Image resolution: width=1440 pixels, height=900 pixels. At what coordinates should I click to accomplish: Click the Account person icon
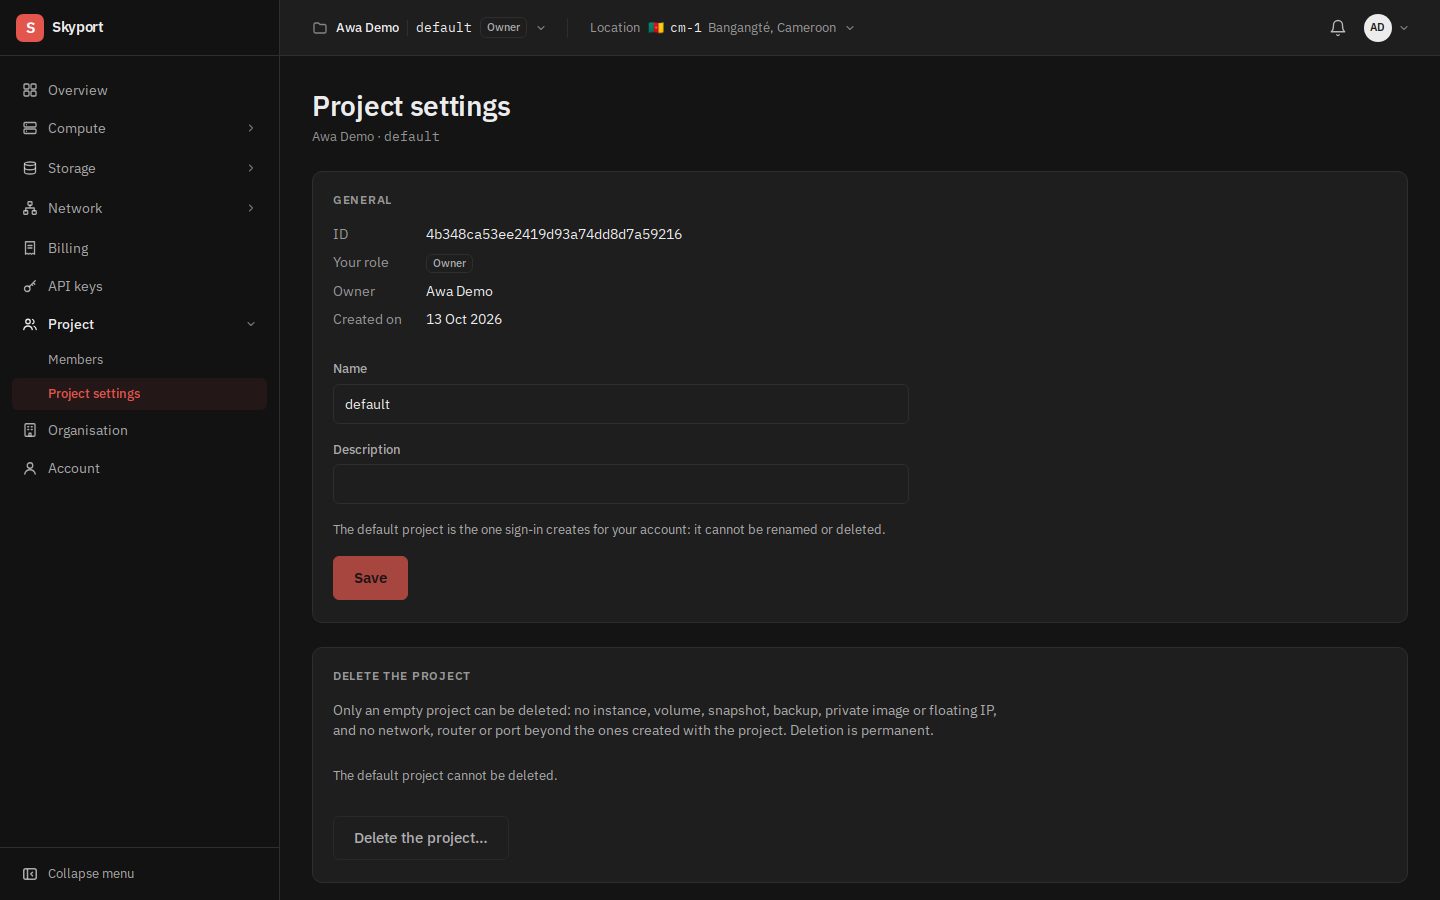[x=30, y=468]
